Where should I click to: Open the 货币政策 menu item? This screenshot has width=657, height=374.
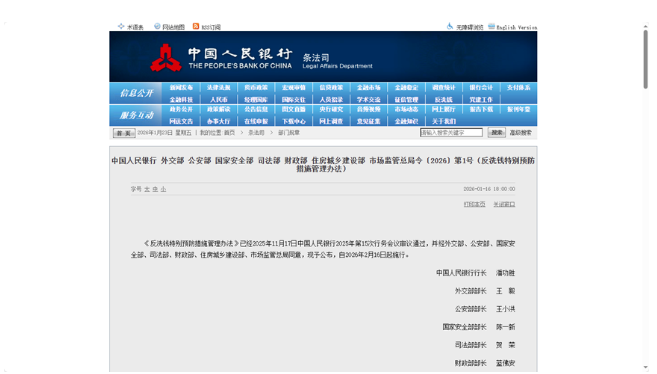pos(256,88)
